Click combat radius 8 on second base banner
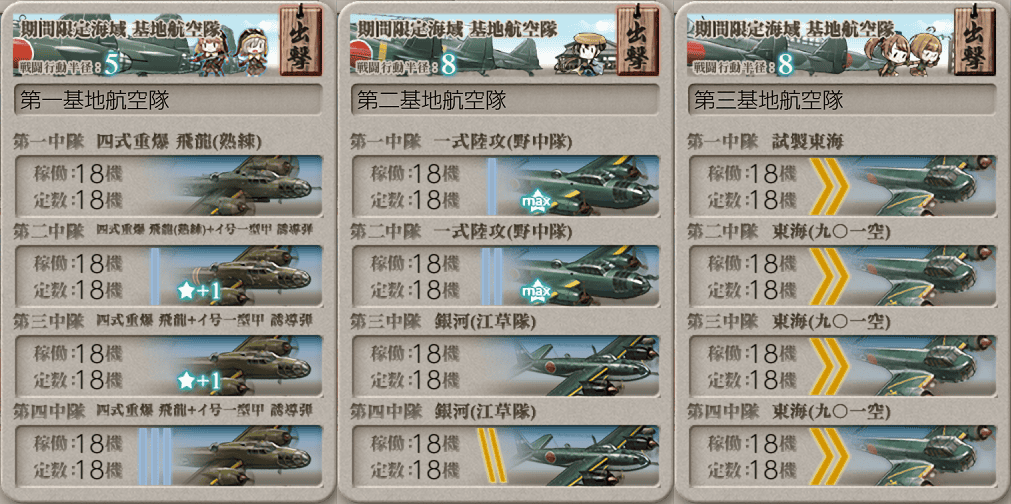 [x=447, y=64]
